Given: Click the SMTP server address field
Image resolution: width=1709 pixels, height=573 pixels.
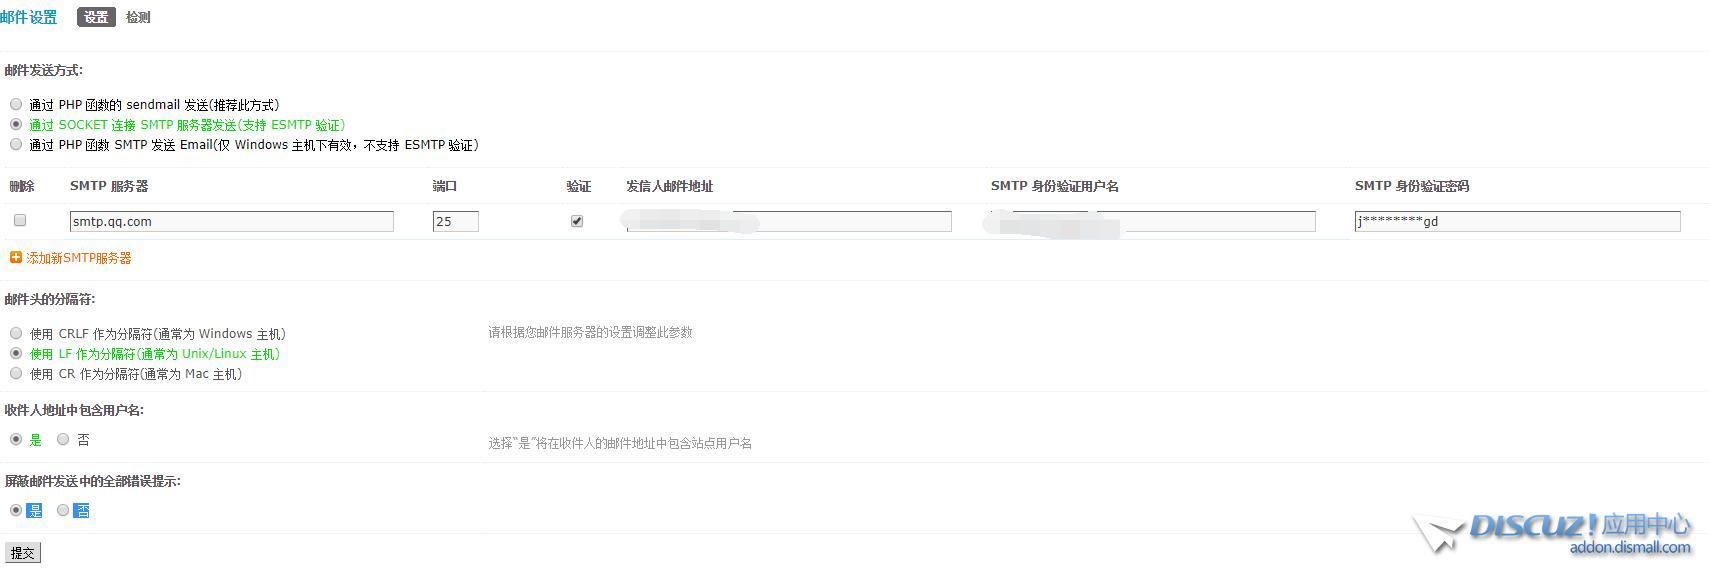Looking at the screenshot, I should click(231, 221).
